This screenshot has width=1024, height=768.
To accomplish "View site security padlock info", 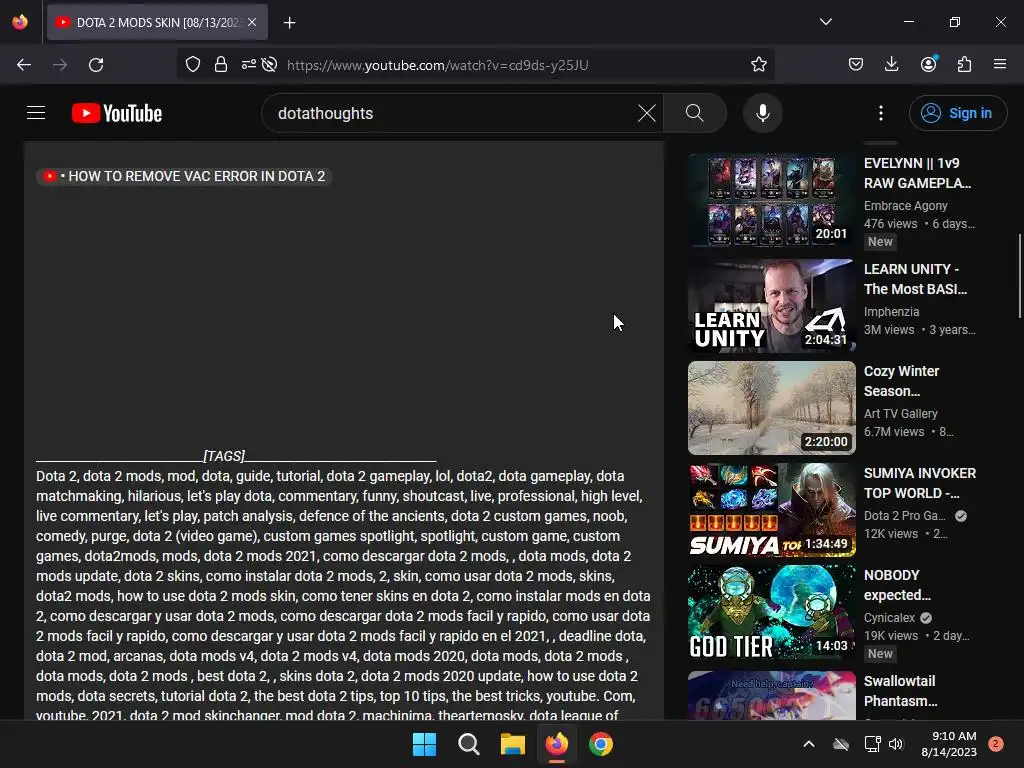I will [221, 65].
